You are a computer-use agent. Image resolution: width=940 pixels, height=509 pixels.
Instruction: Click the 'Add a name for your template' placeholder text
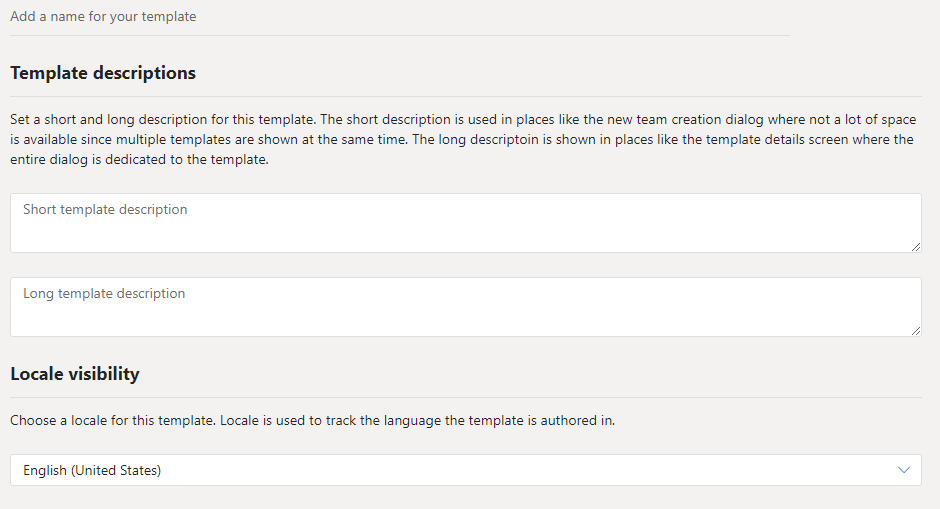point(103,17)
